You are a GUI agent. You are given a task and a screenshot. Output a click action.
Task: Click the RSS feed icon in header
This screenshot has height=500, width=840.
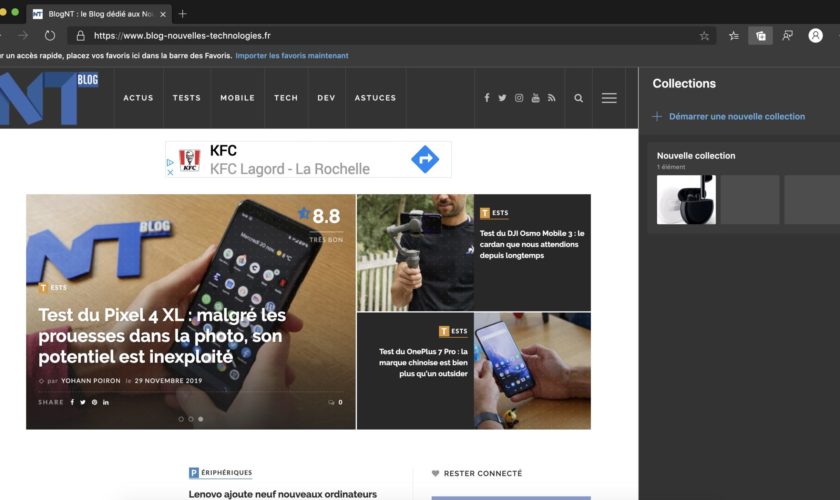click(x=551, y=98)
